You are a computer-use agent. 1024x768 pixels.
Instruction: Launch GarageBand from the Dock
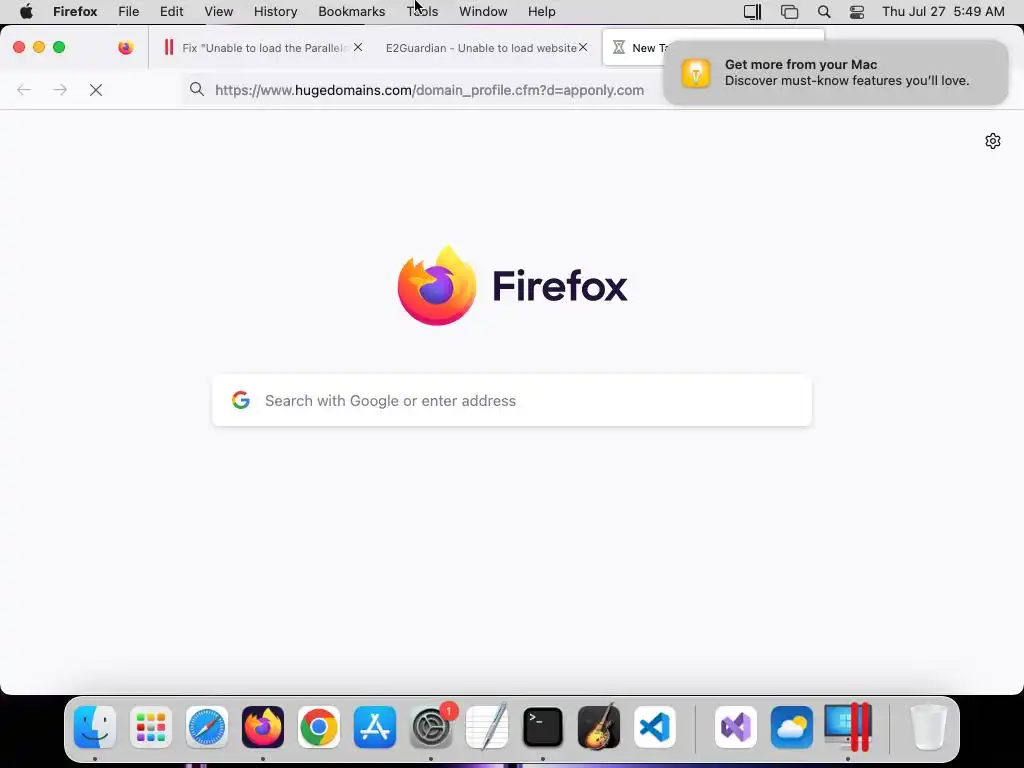pos(599,727)
